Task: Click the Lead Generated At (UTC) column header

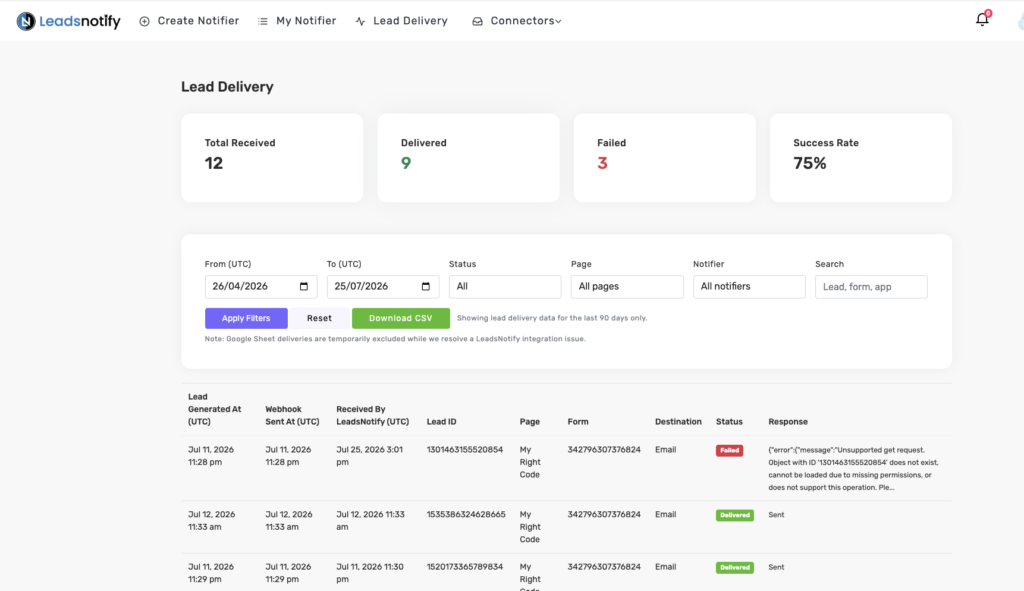Action: pyautogui.click(x=215, y=409)
